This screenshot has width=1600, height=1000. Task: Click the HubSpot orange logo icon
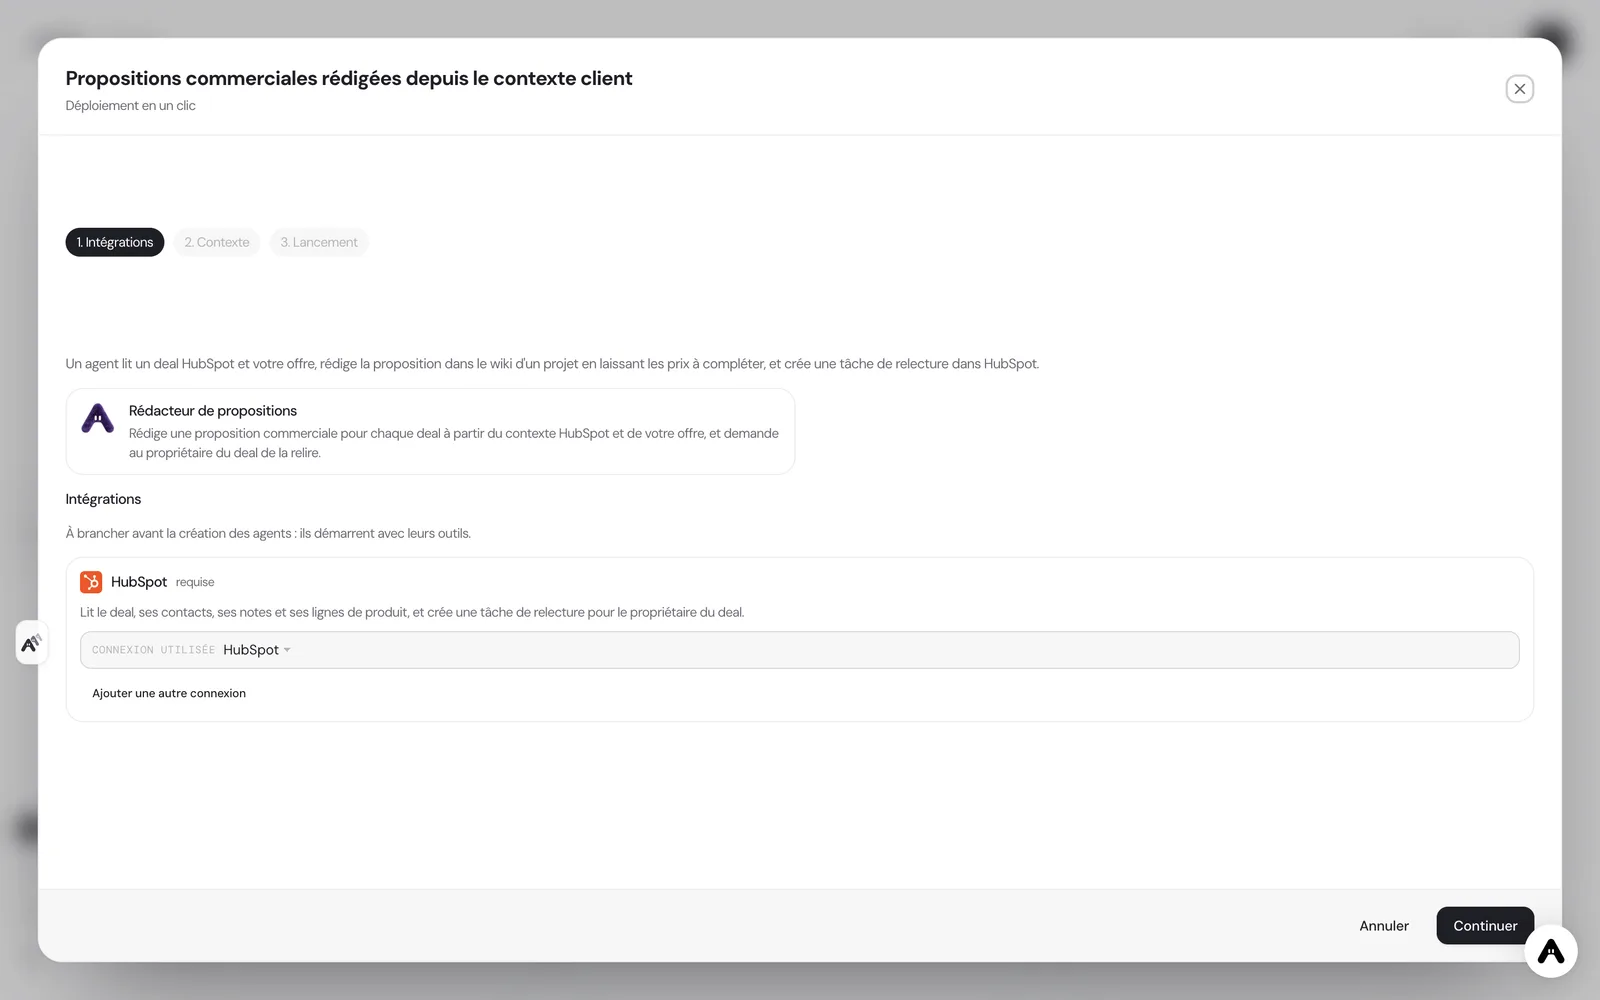[91, 582]
